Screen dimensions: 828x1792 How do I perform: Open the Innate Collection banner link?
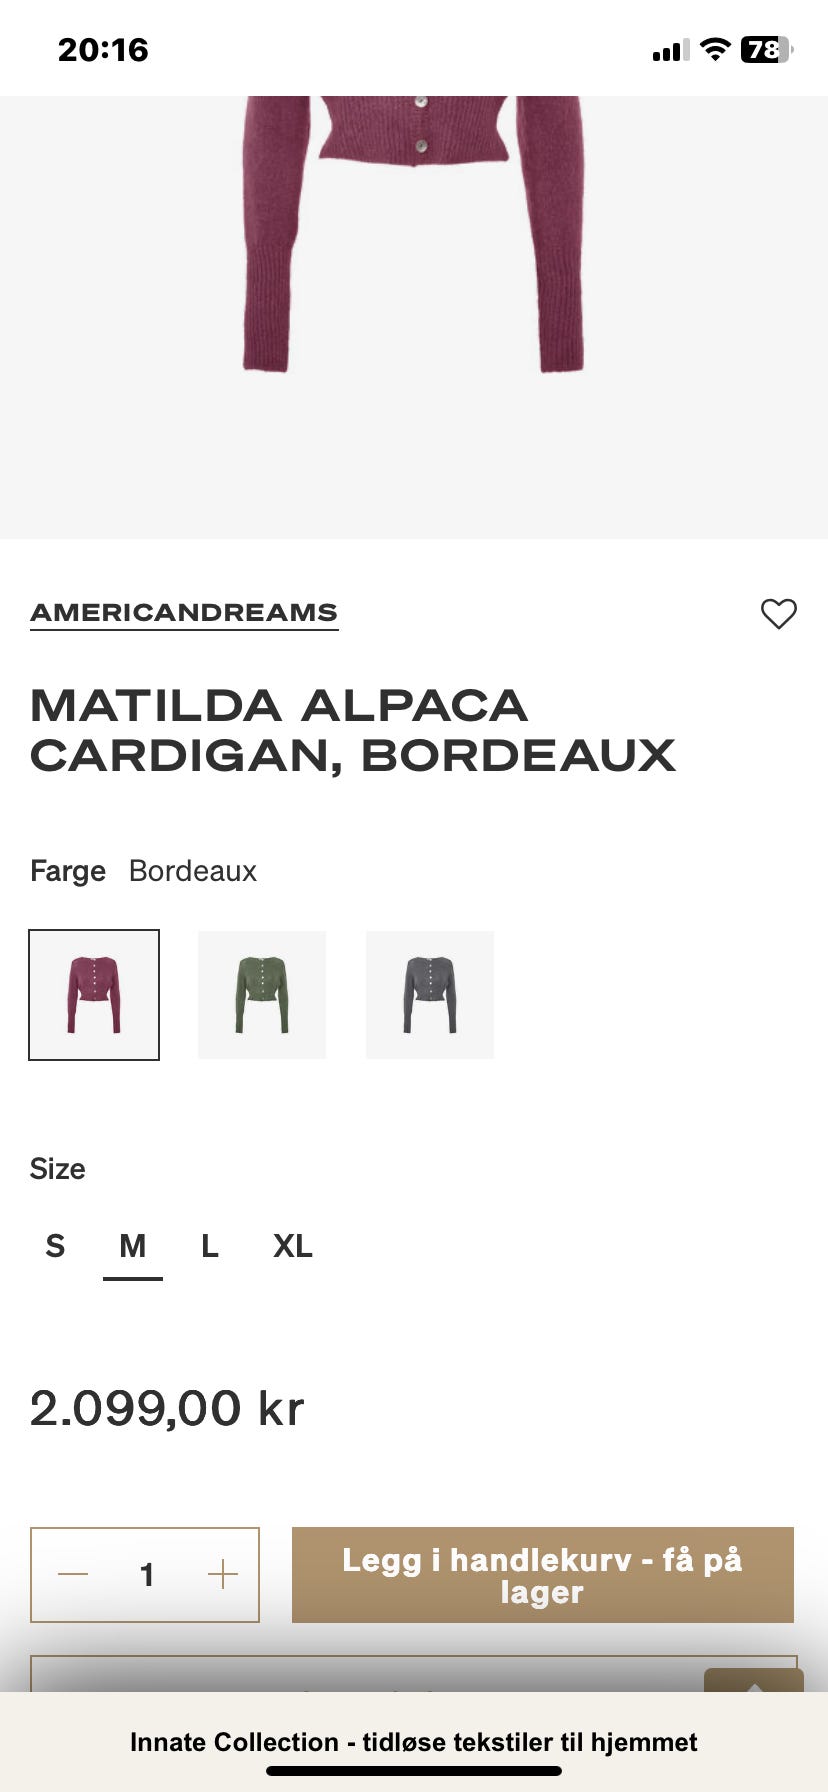pos(414,1742)
